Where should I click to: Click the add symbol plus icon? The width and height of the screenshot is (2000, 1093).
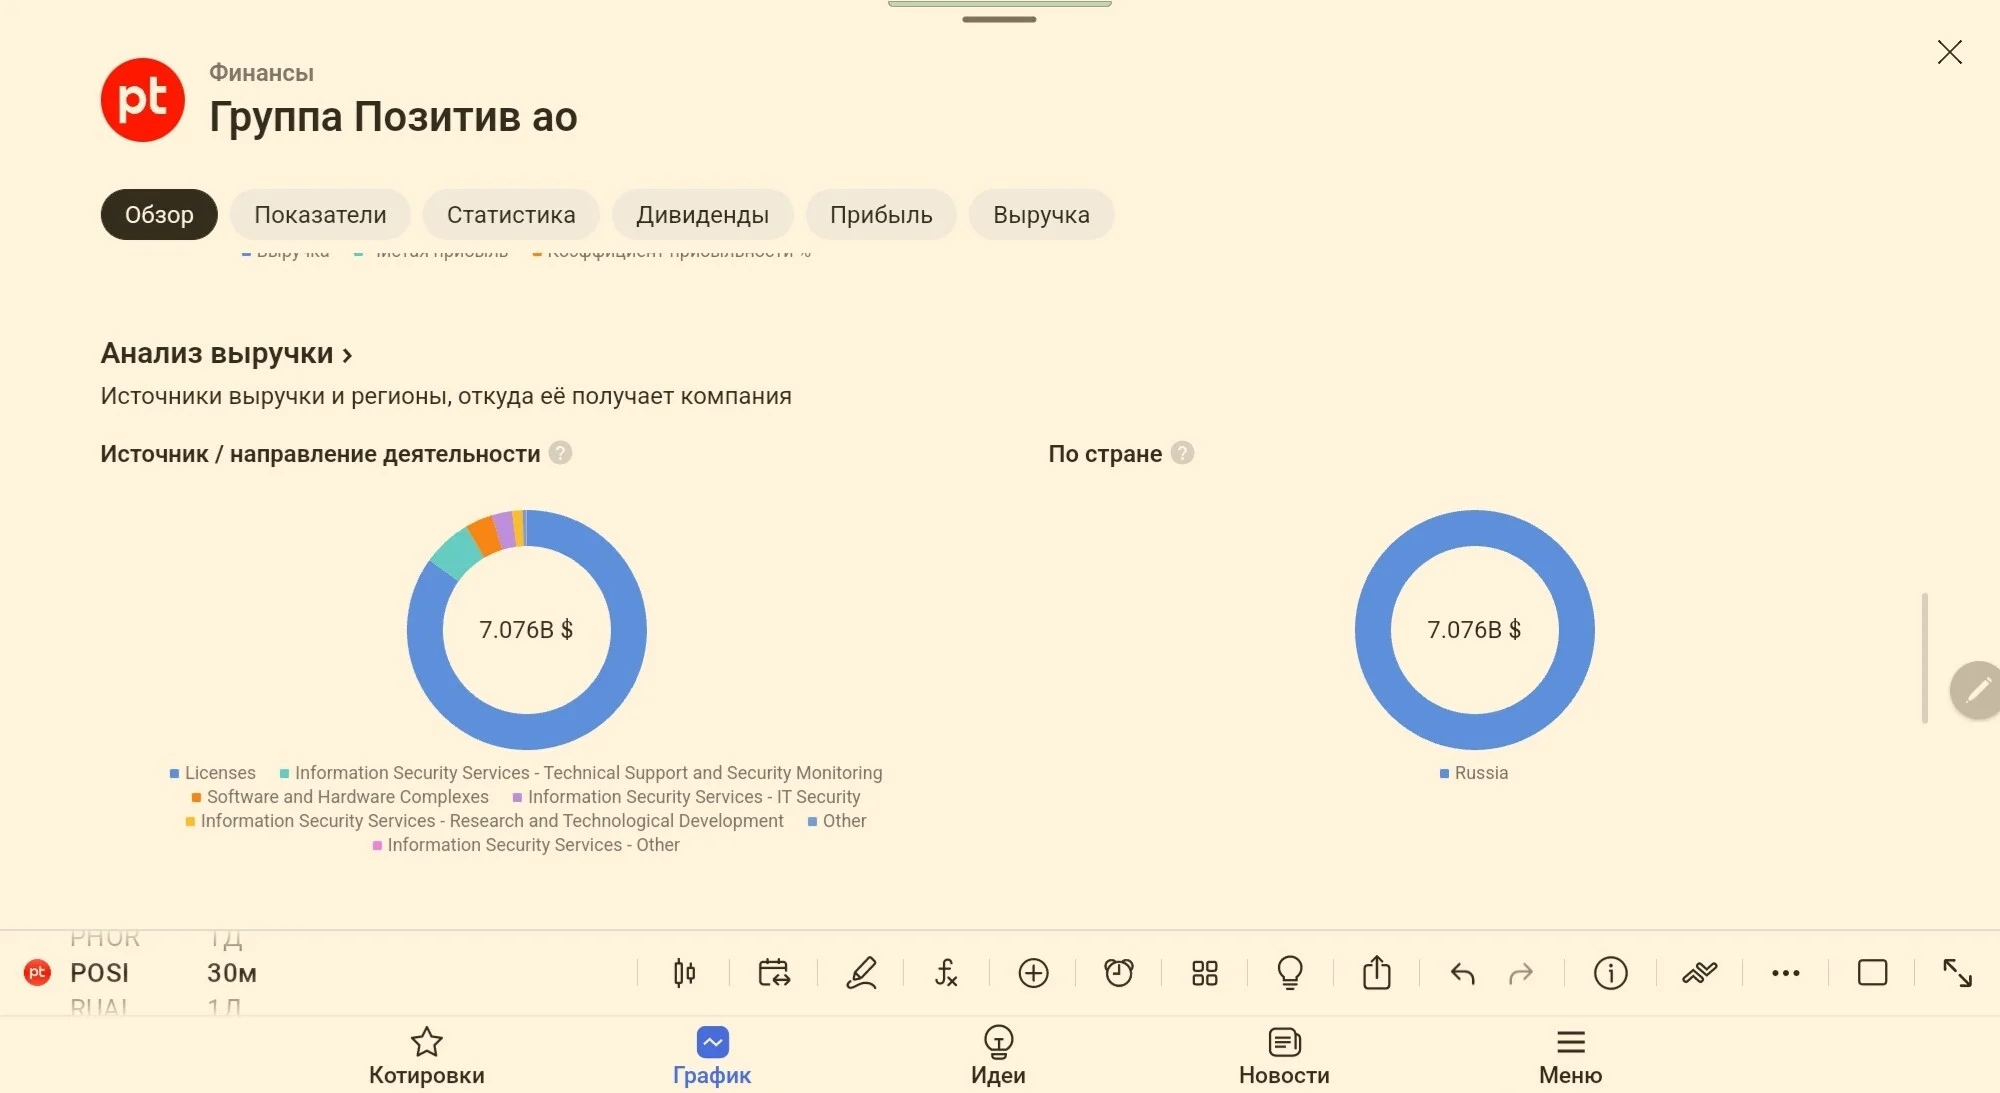(x=1033, y=973)
